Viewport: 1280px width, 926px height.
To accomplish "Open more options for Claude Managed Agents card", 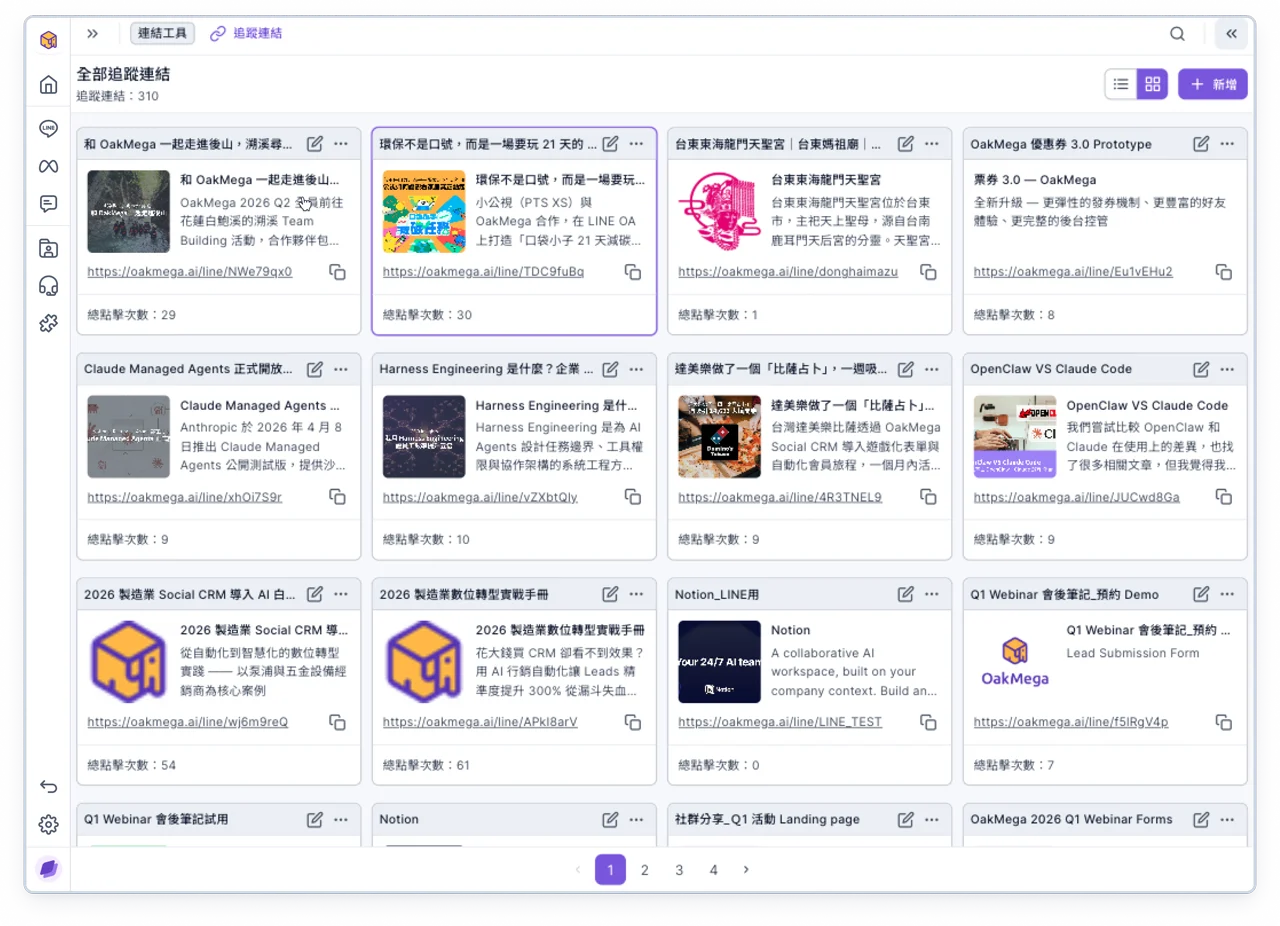I will point(341,369).
